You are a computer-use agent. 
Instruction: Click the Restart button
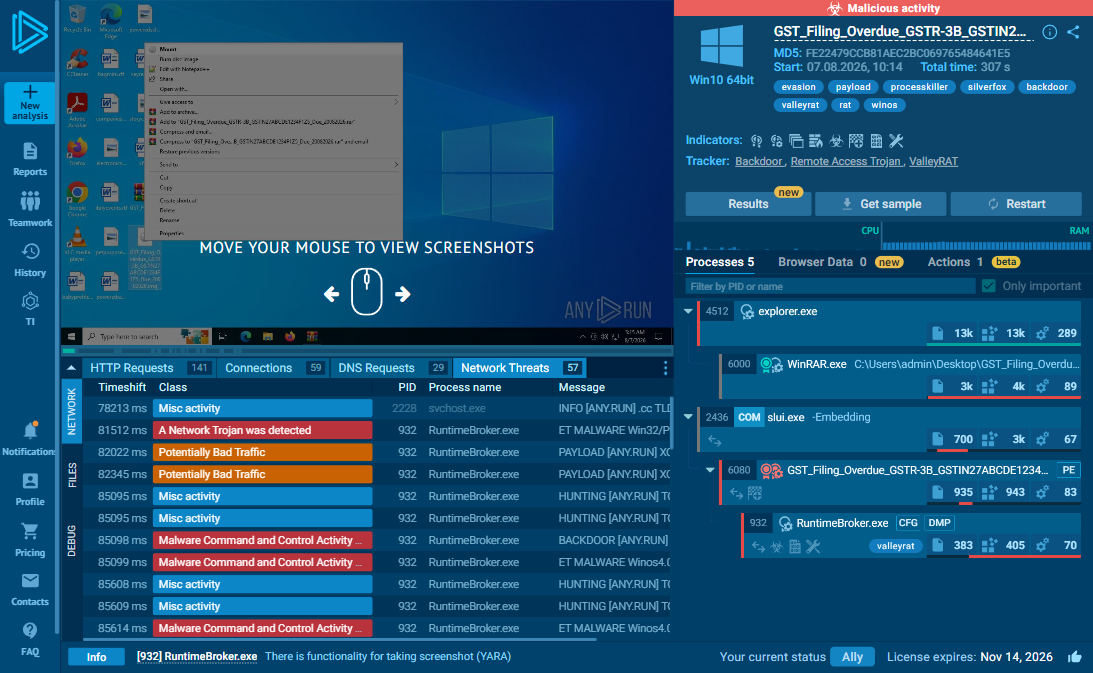(1016, 204)
